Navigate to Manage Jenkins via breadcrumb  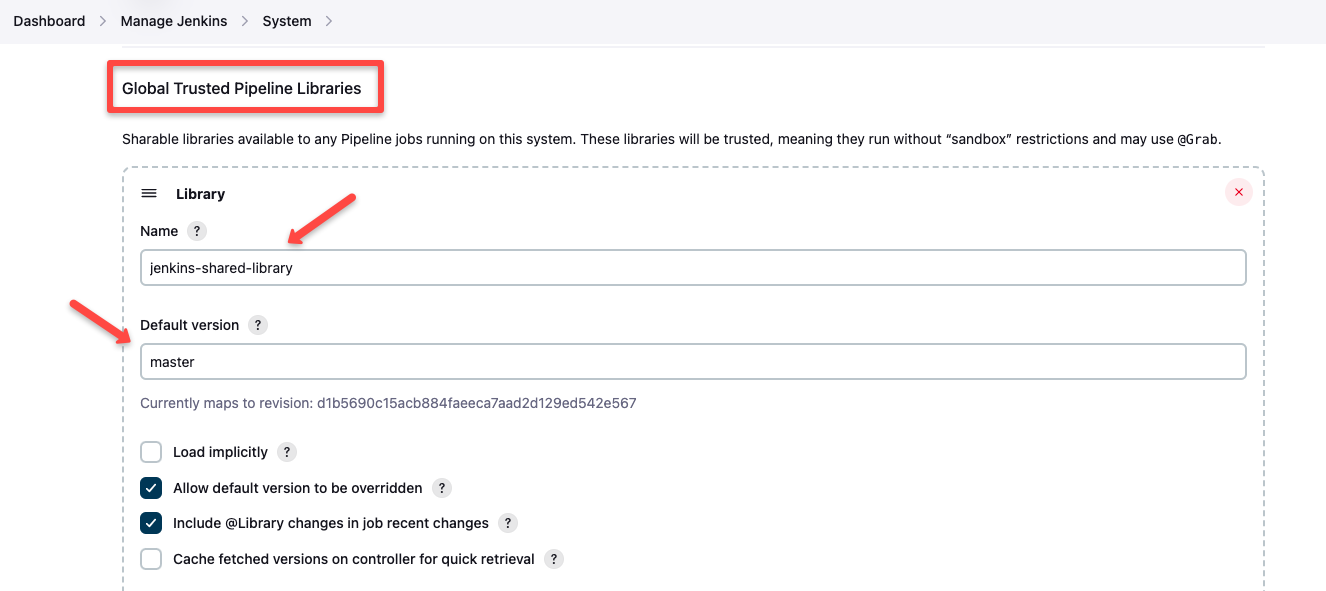(x=172, y=20)
